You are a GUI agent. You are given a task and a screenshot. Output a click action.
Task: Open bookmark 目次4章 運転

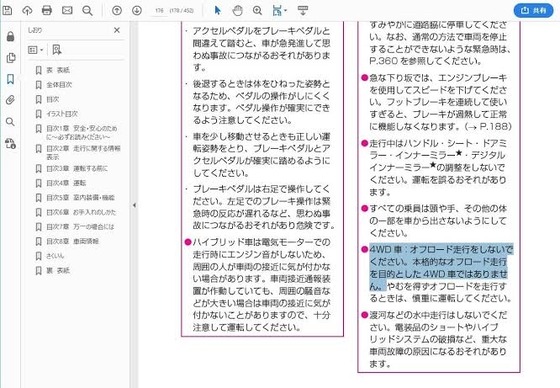[x=66, y=183]
